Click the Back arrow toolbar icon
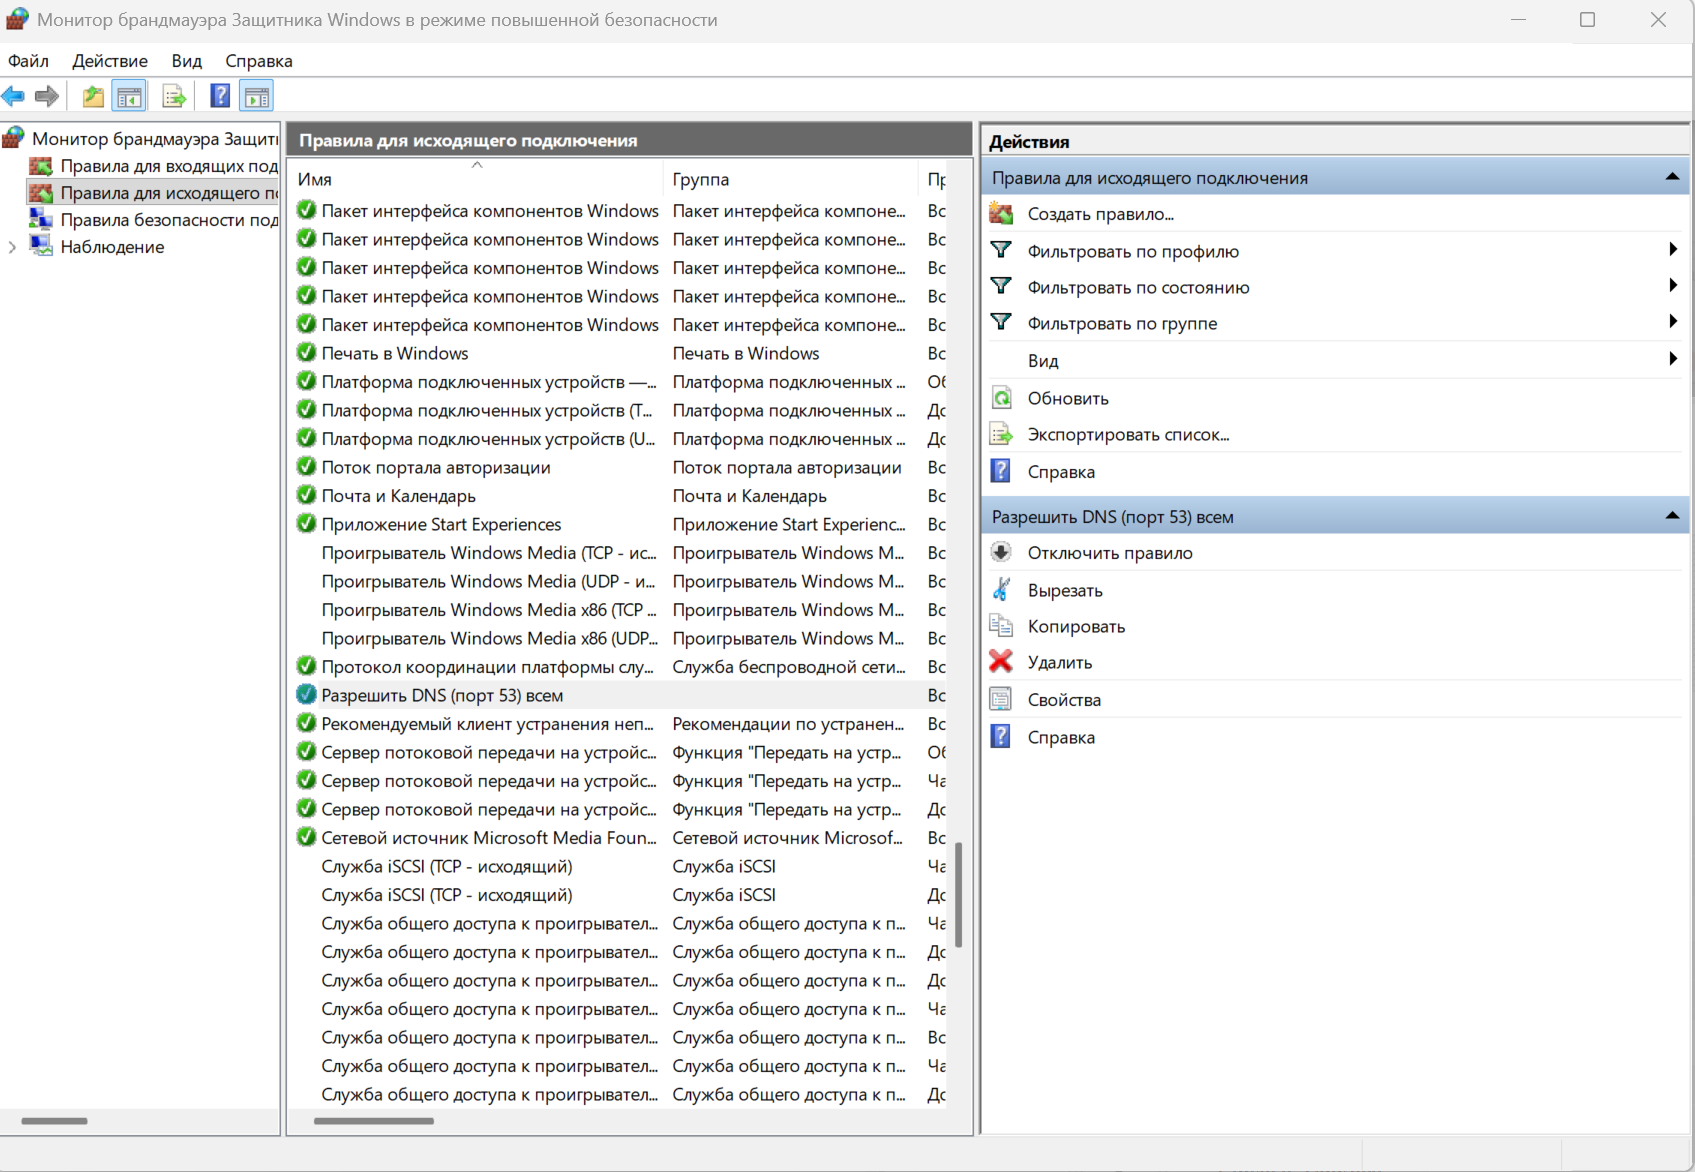The height and width of the screenshot is (1172, 1695). click(14, 96)
